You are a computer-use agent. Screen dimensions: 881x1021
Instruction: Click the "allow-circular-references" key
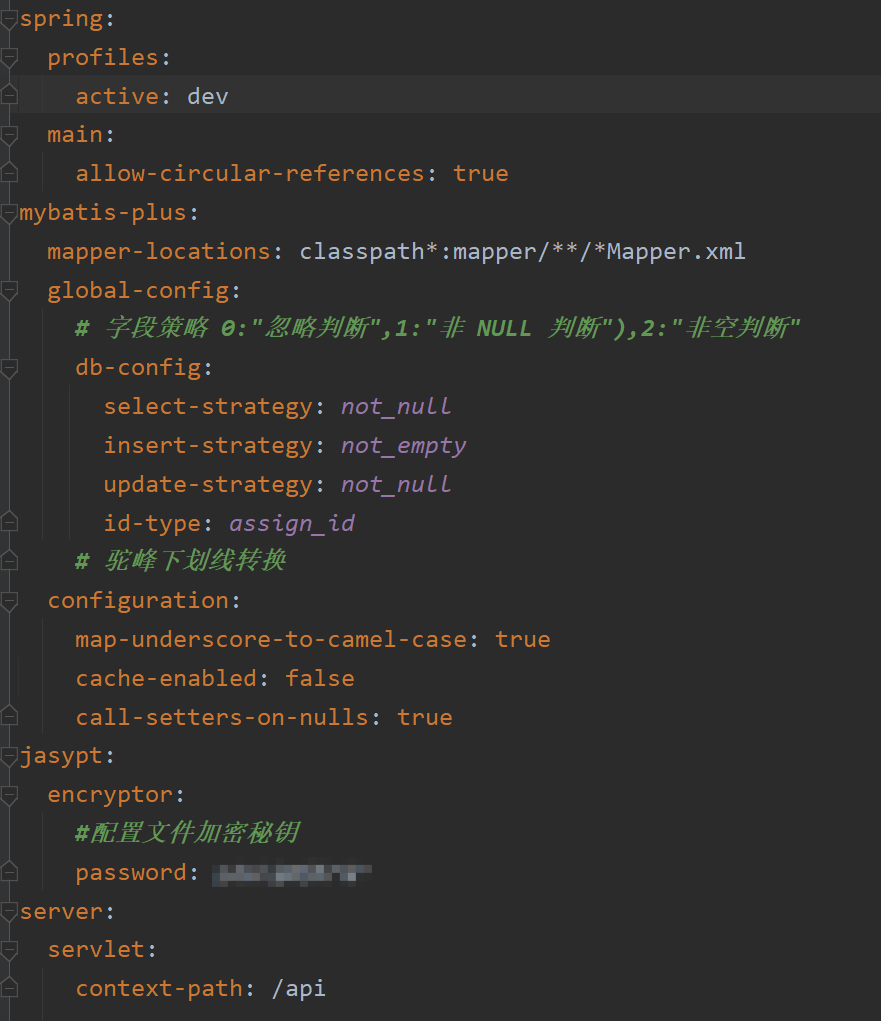(250, 174)
